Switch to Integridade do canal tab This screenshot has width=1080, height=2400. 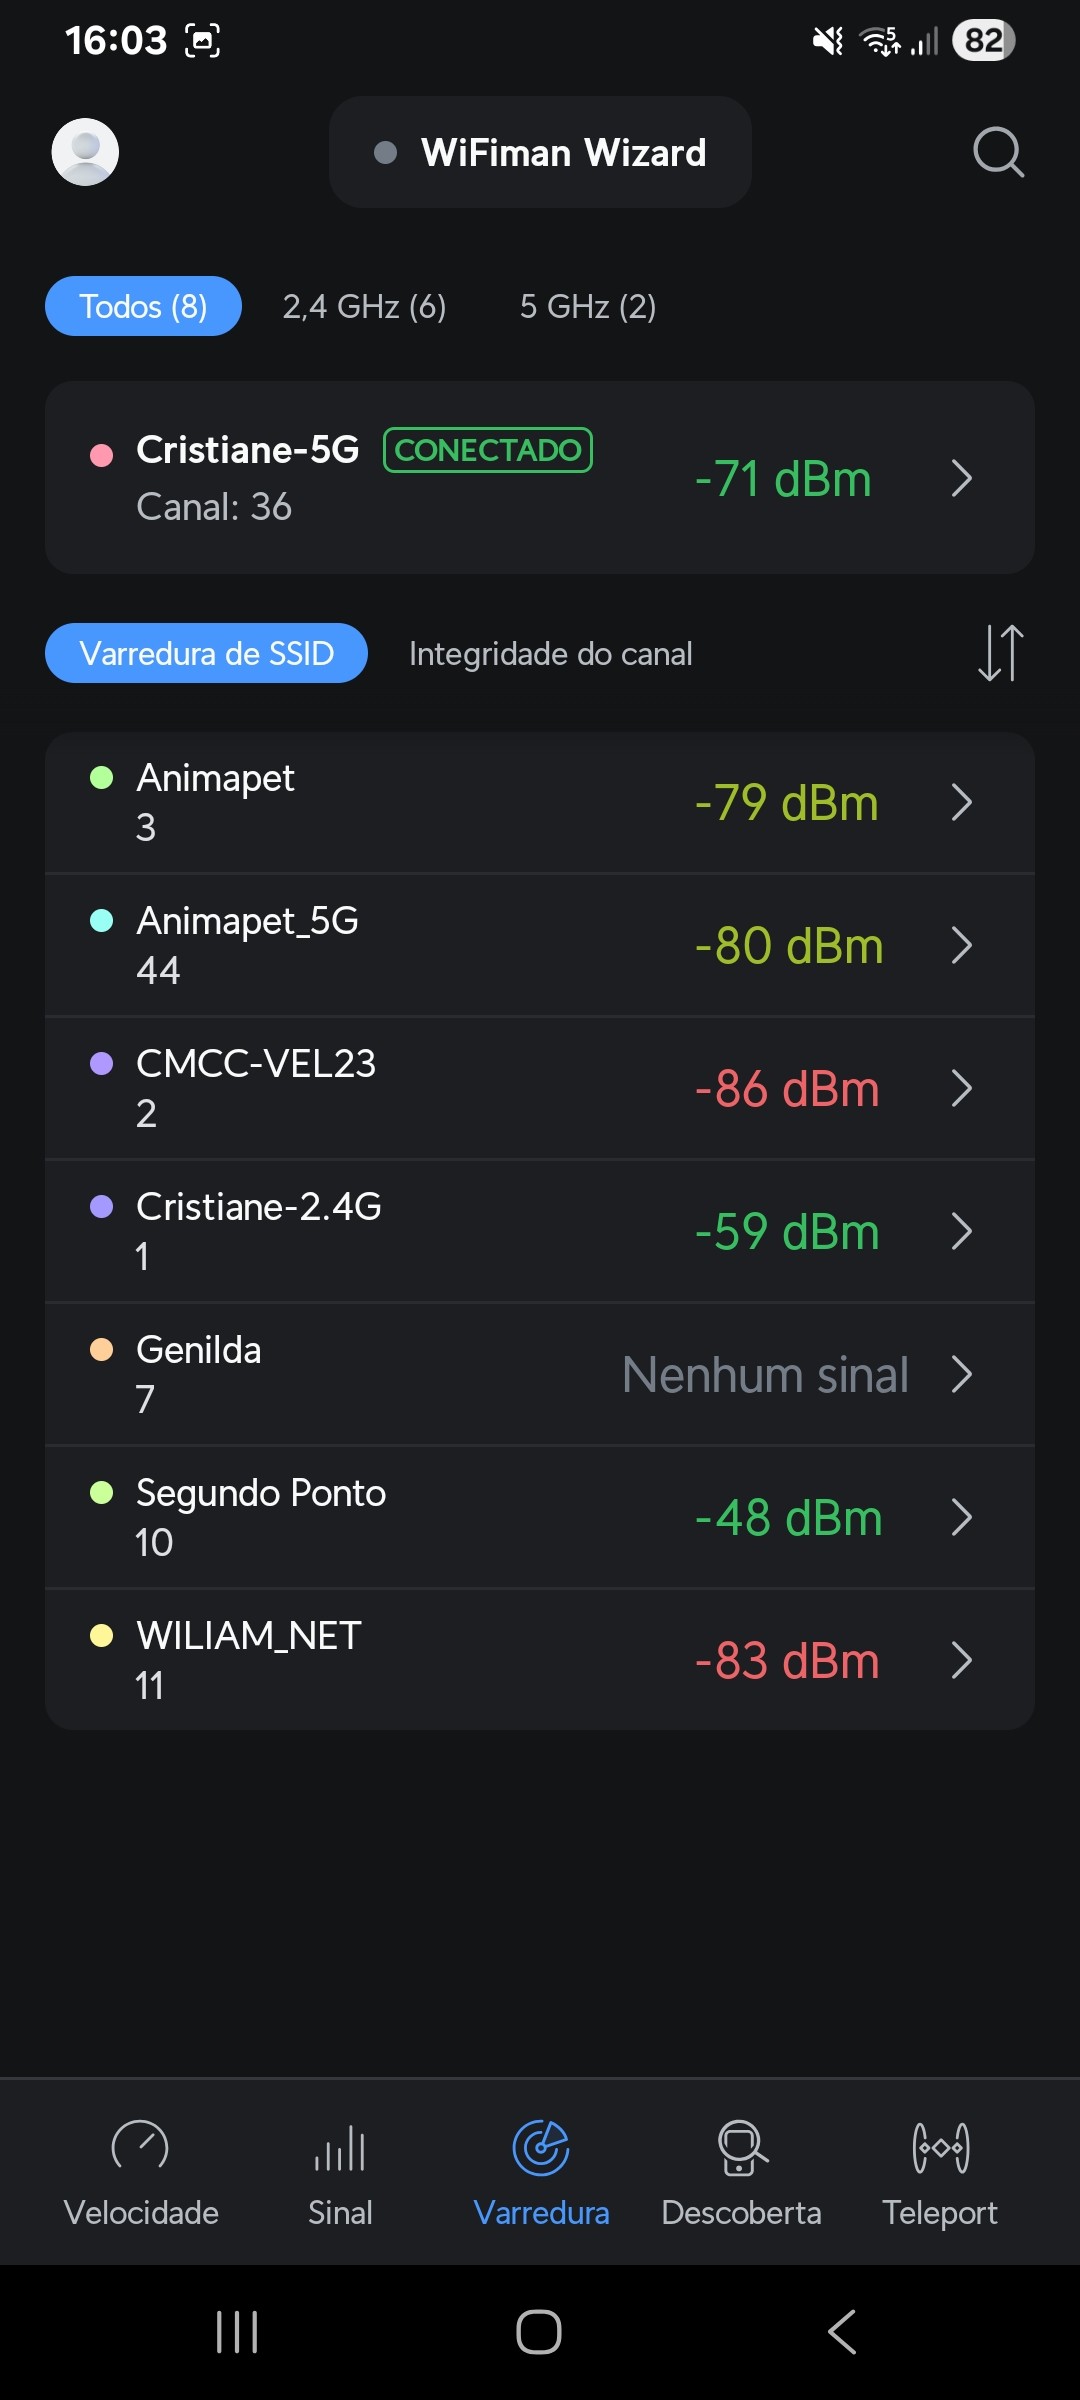550,653
